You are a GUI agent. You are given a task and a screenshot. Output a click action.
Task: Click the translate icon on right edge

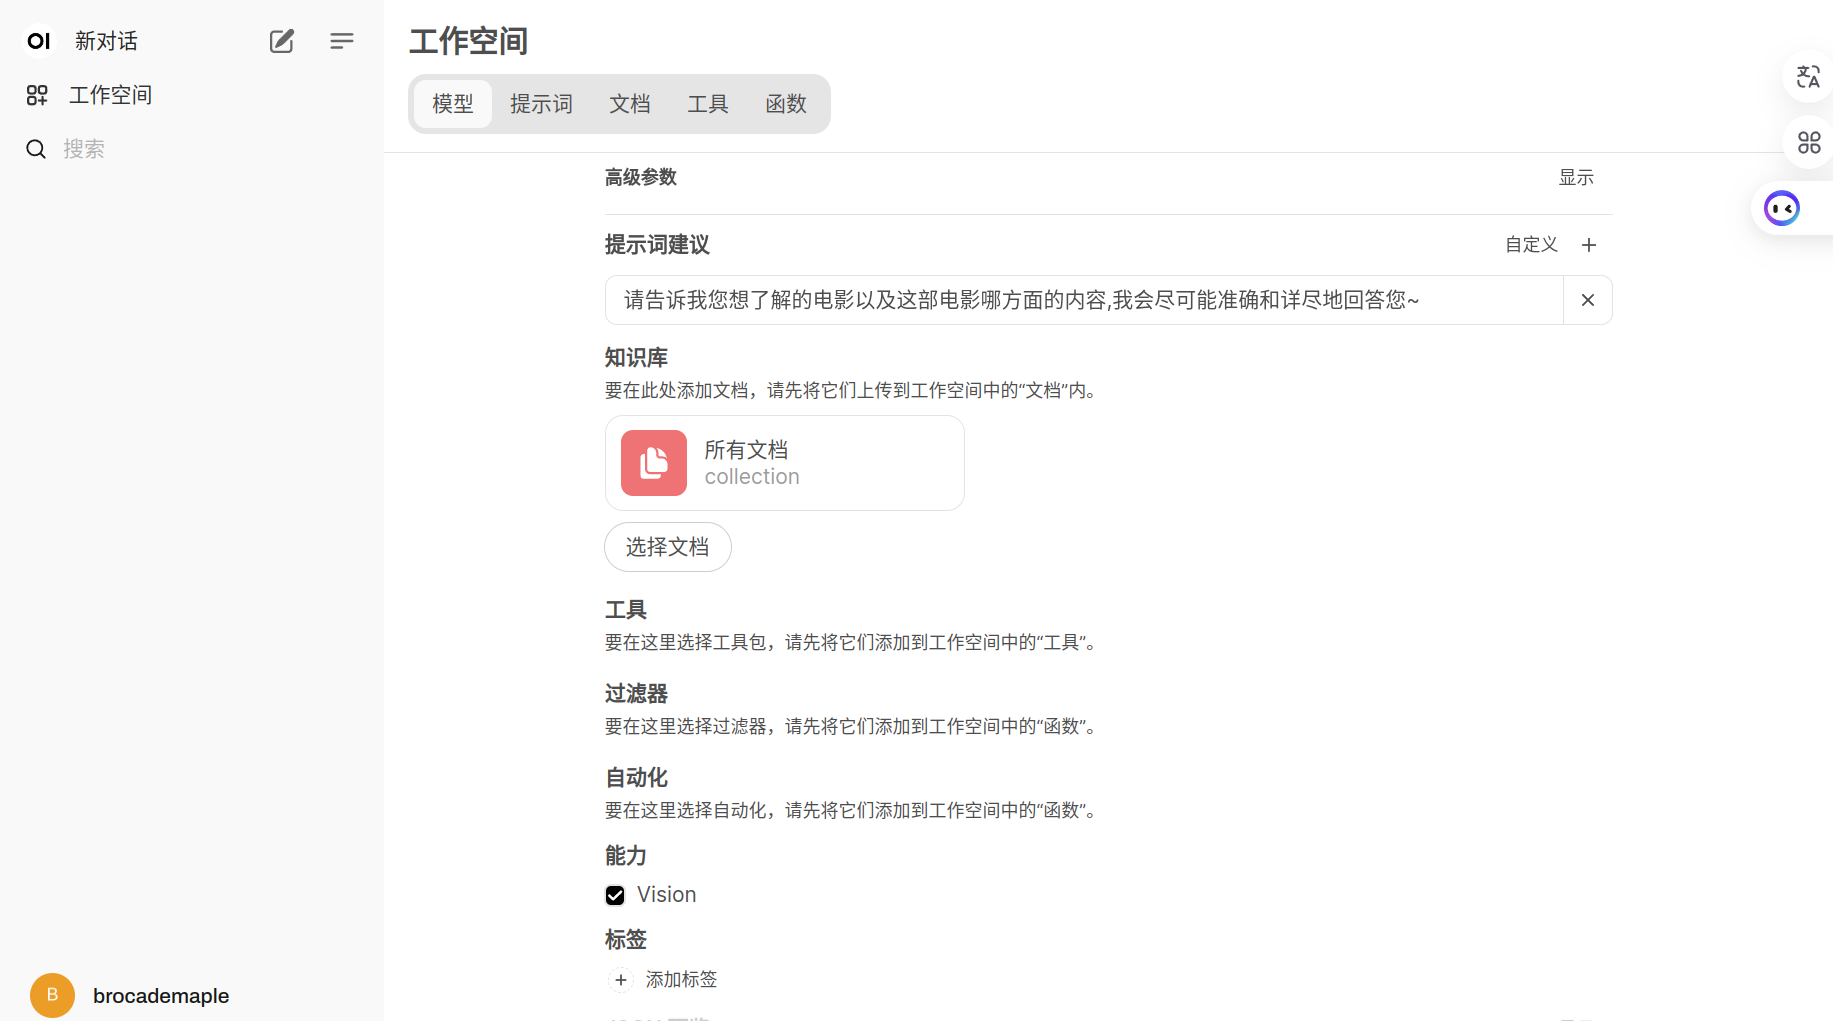pyautogui.click(x=1808, y=77)
